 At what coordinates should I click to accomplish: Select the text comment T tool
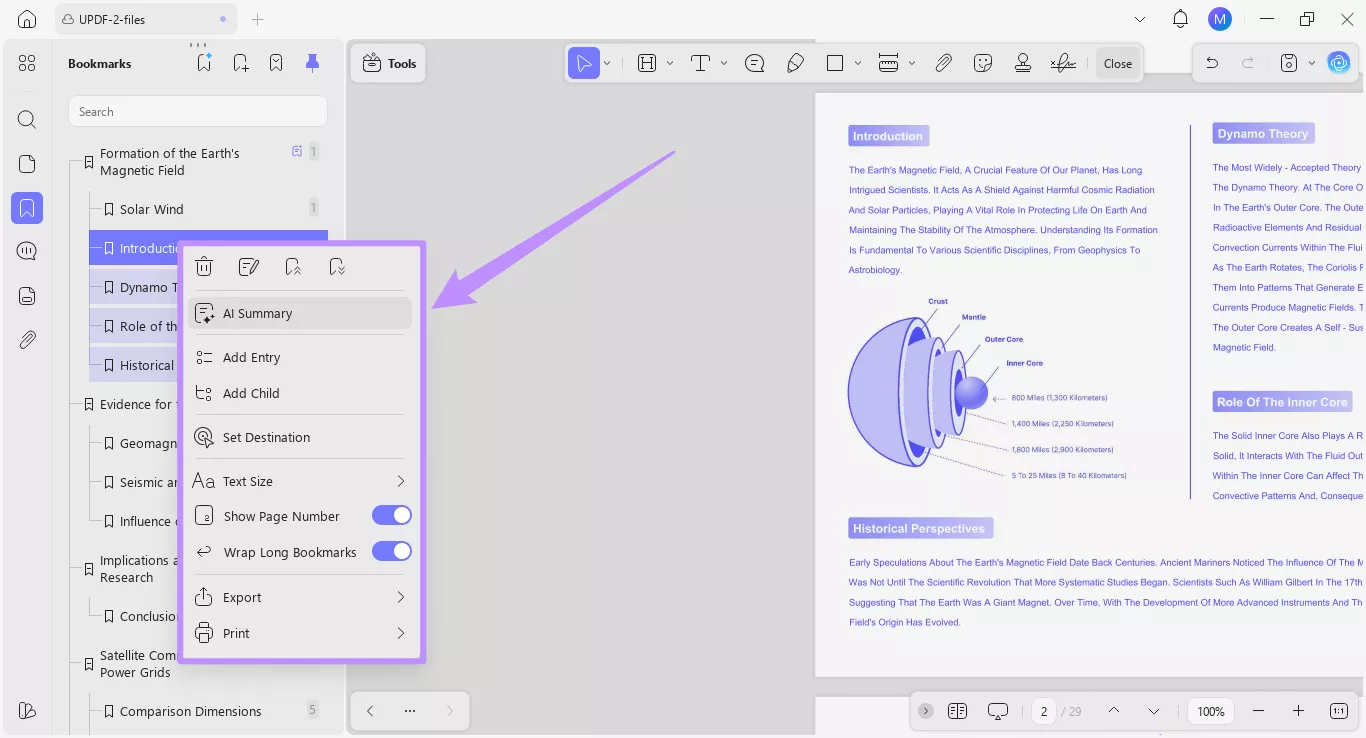(700, 63)
